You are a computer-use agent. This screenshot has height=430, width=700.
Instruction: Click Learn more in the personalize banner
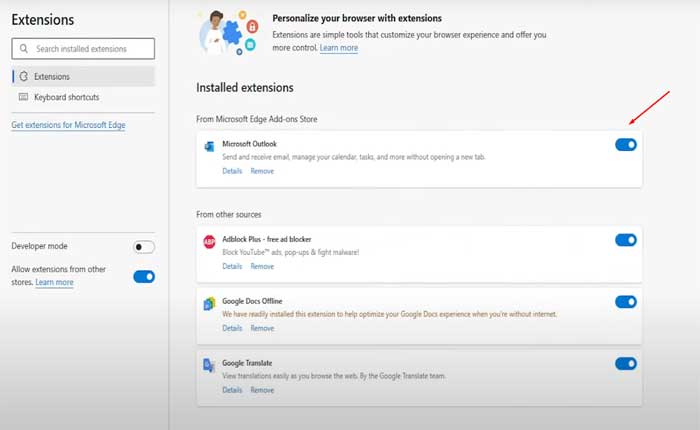[339, 48]
